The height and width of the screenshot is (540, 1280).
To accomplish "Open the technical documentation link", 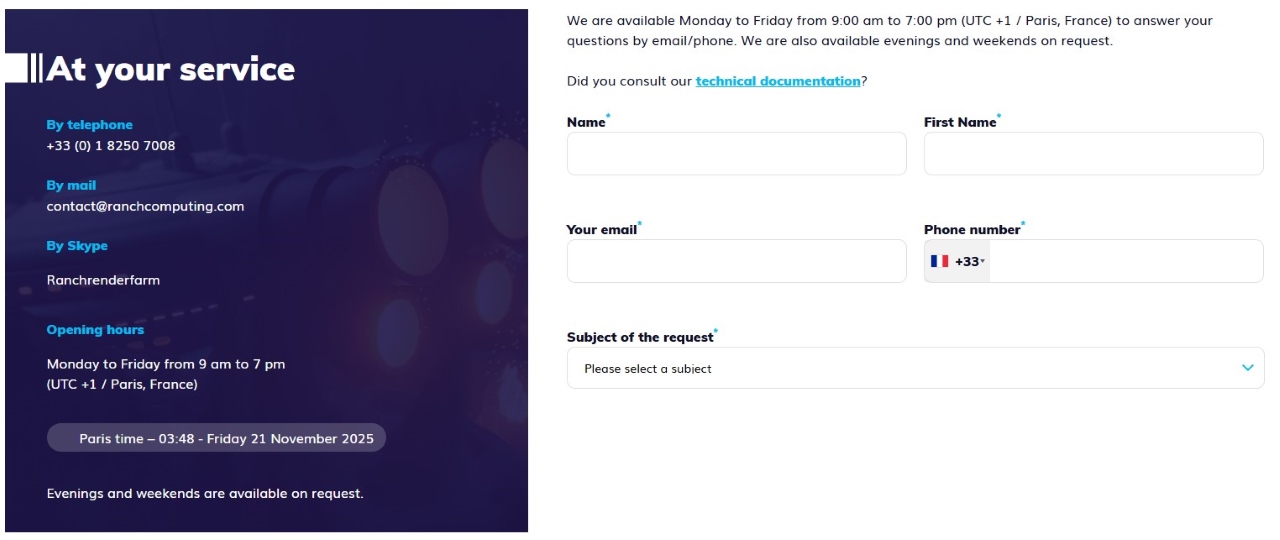I will 777,81.
